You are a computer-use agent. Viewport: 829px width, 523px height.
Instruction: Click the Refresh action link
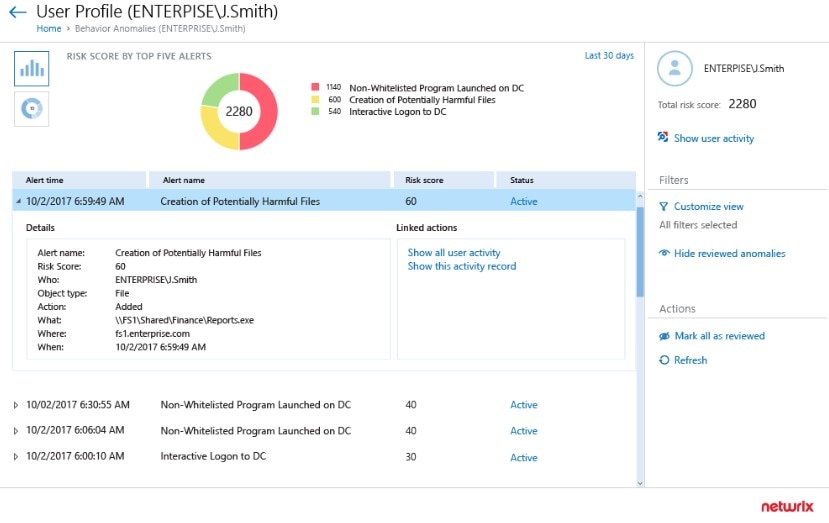690,360
